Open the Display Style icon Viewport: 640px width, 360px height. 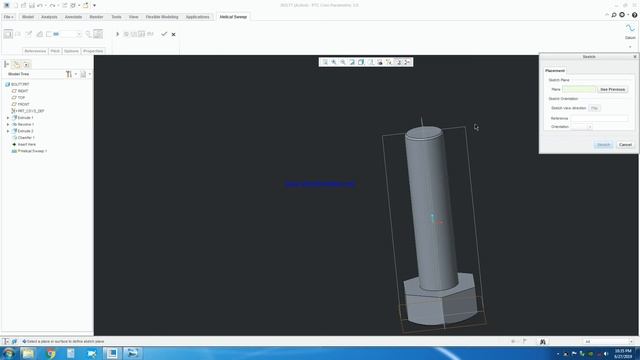(x=361, y=62)
